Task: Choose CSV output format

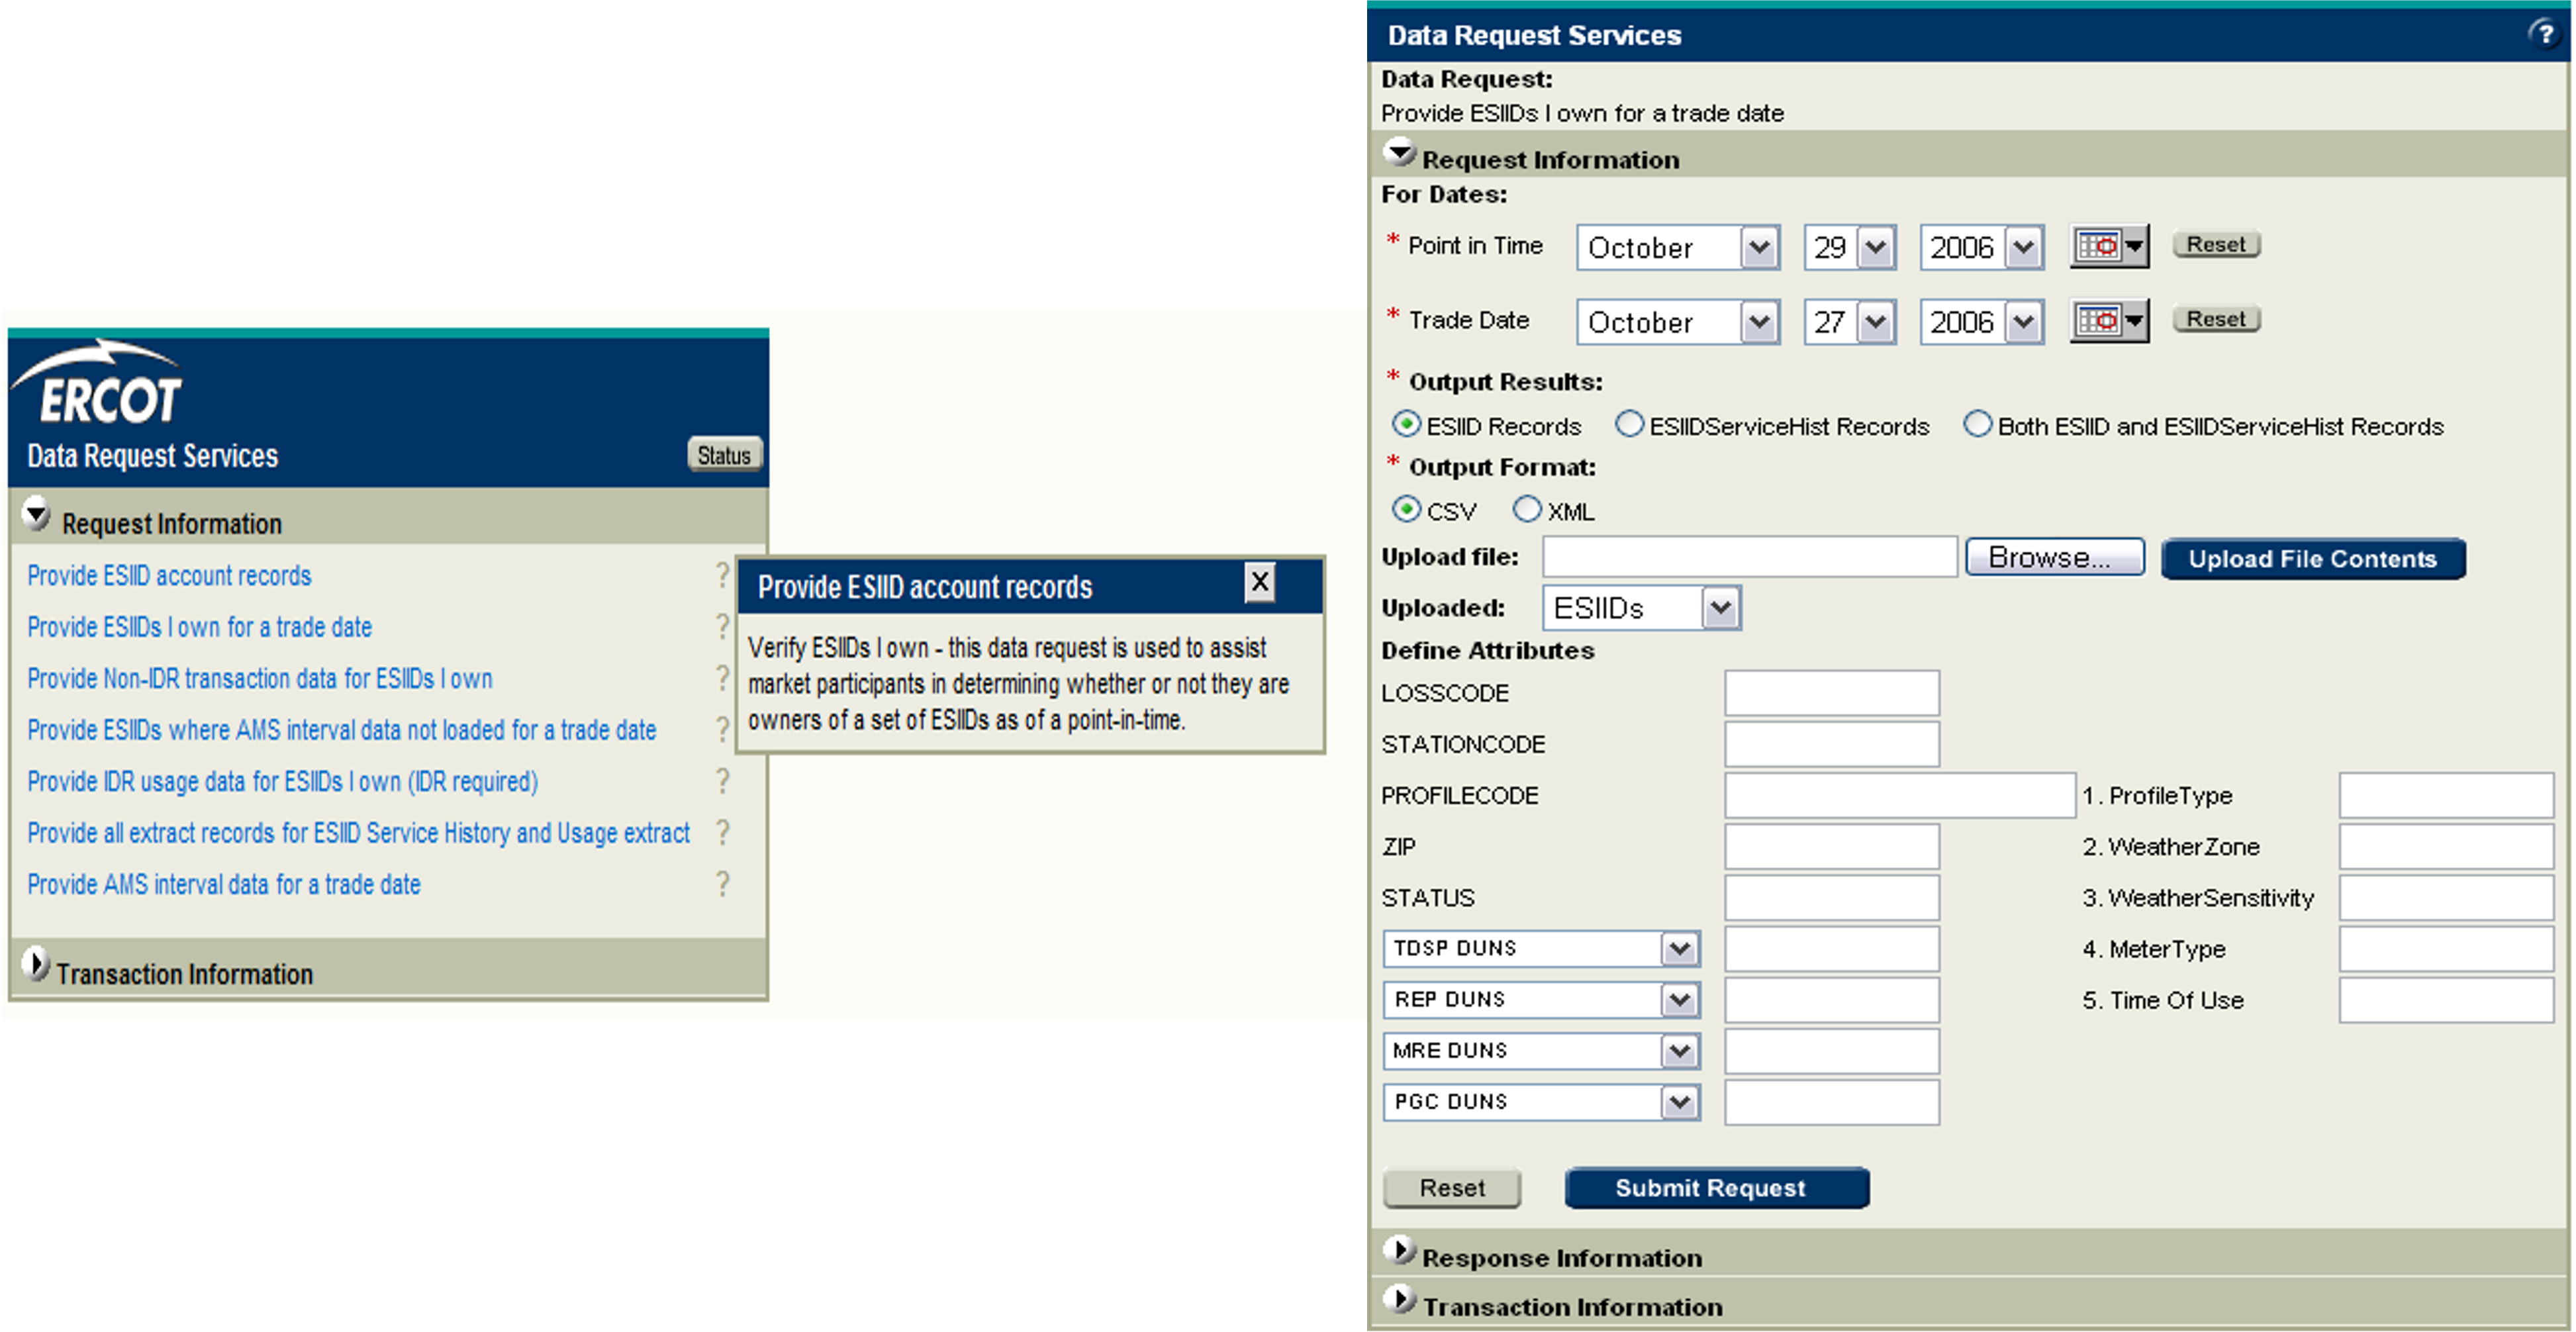Action: [x=1406, y=510]
